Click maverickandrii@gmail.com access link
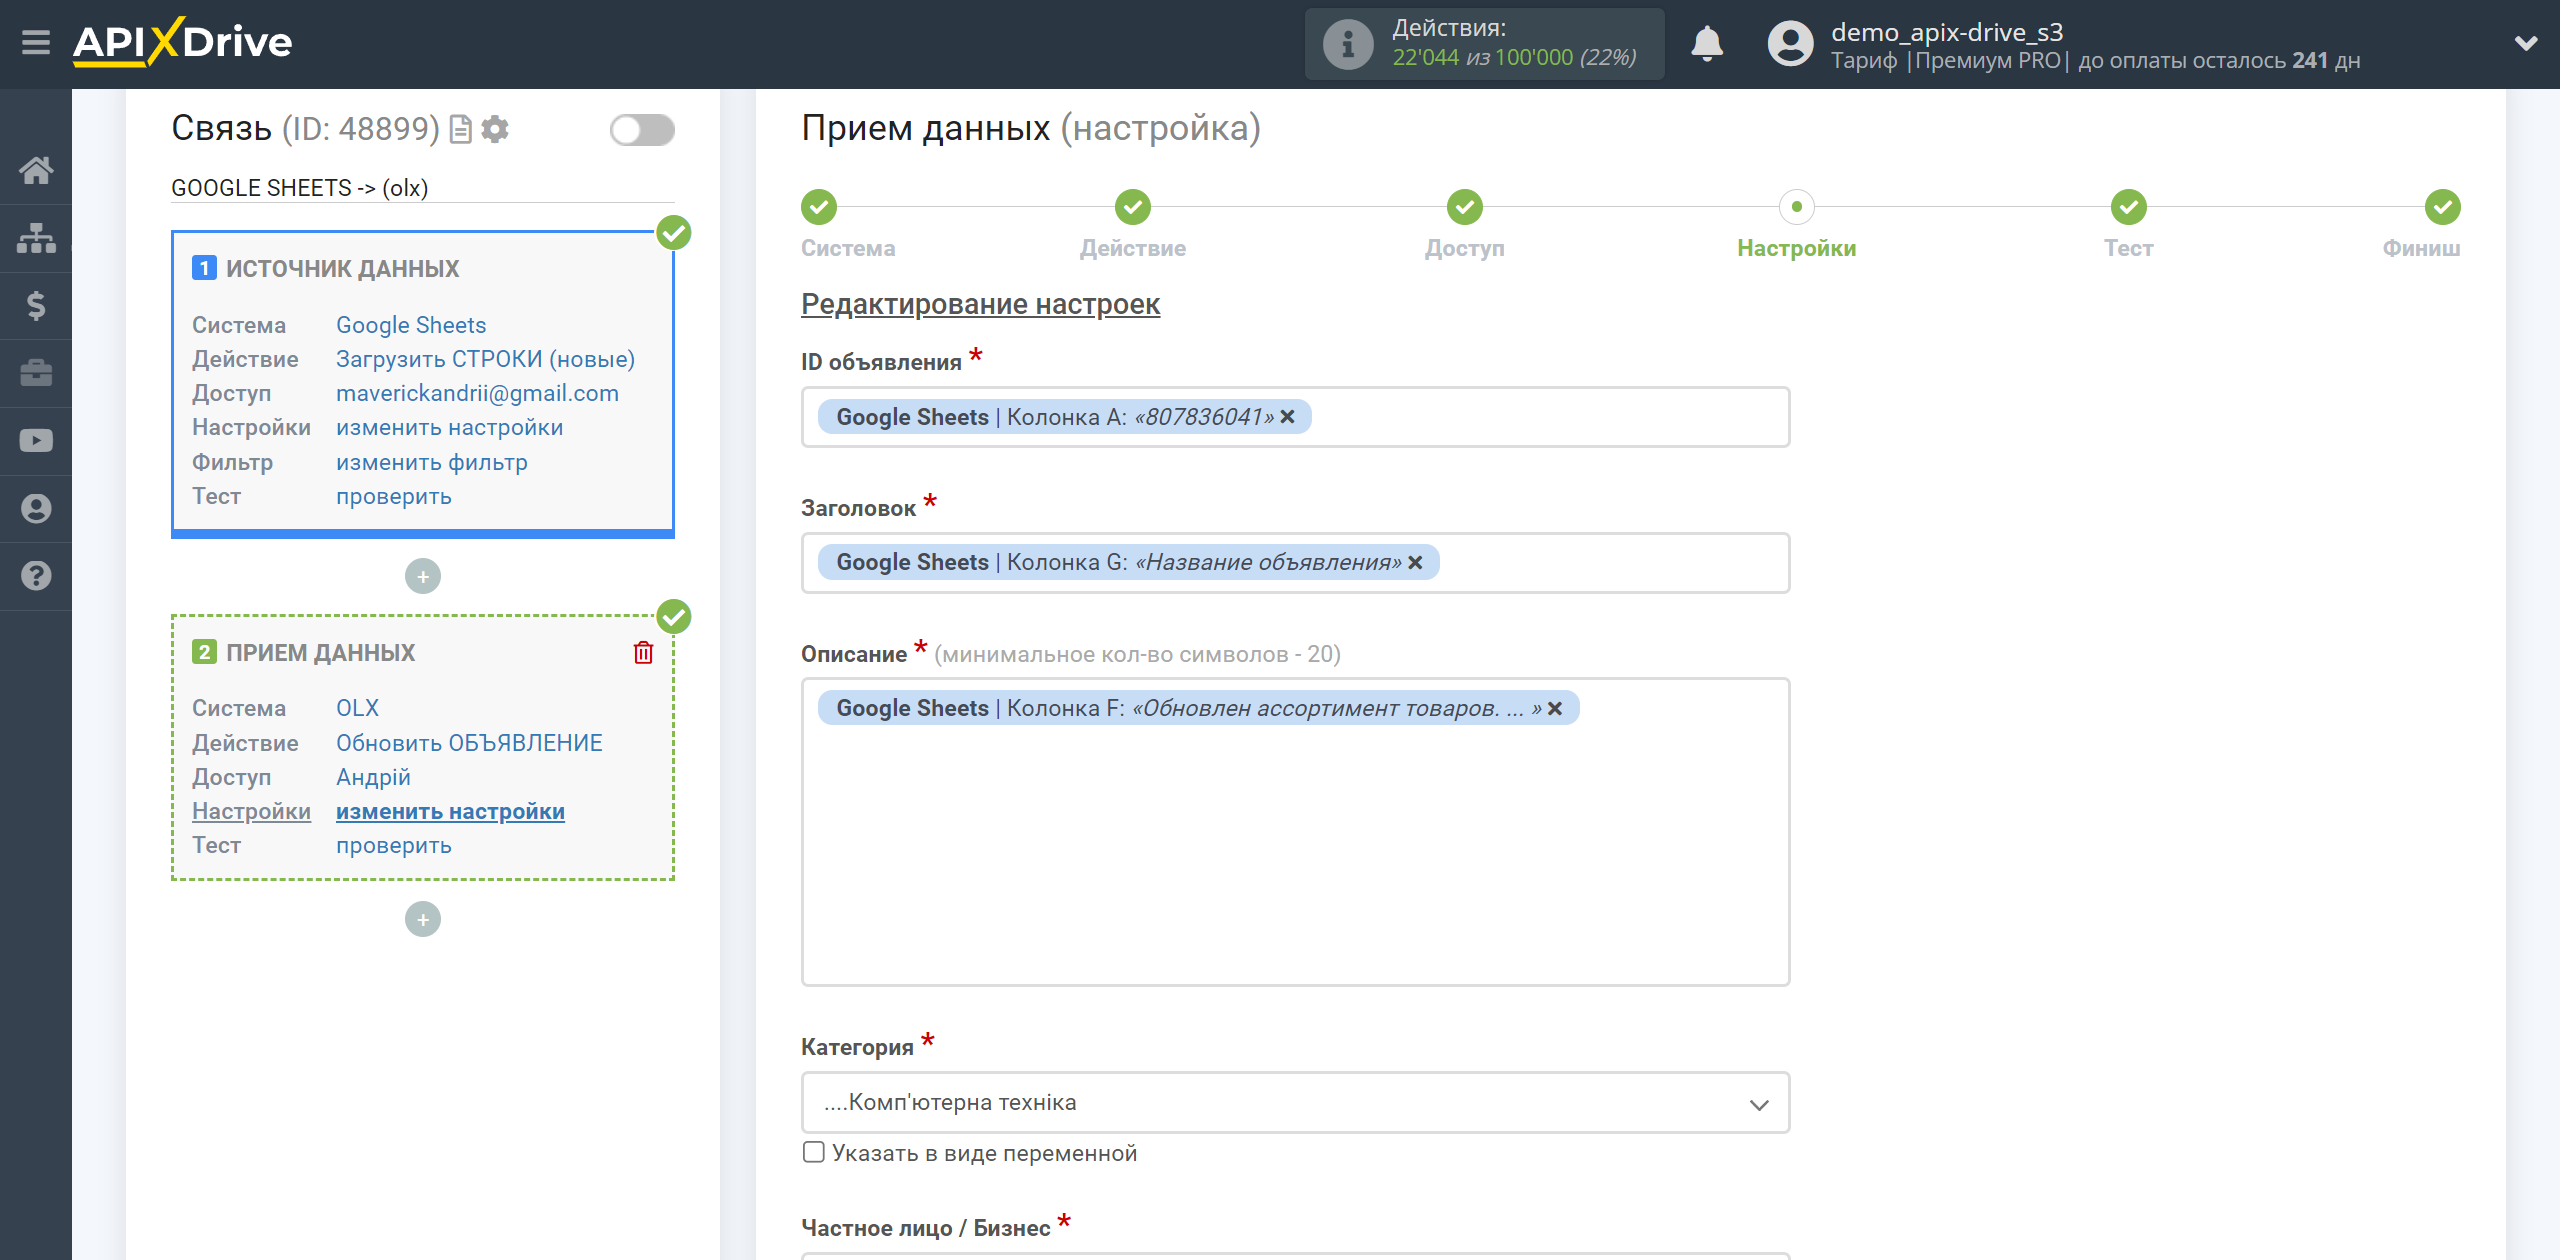The image size is (2560, 1260). (x=477, y=393)
